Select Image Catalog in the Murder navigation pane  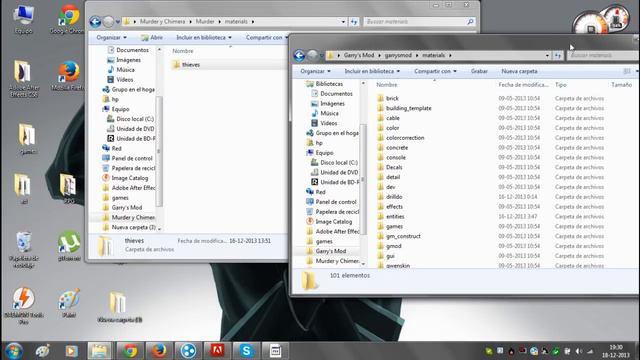click(x=130, y=178)
